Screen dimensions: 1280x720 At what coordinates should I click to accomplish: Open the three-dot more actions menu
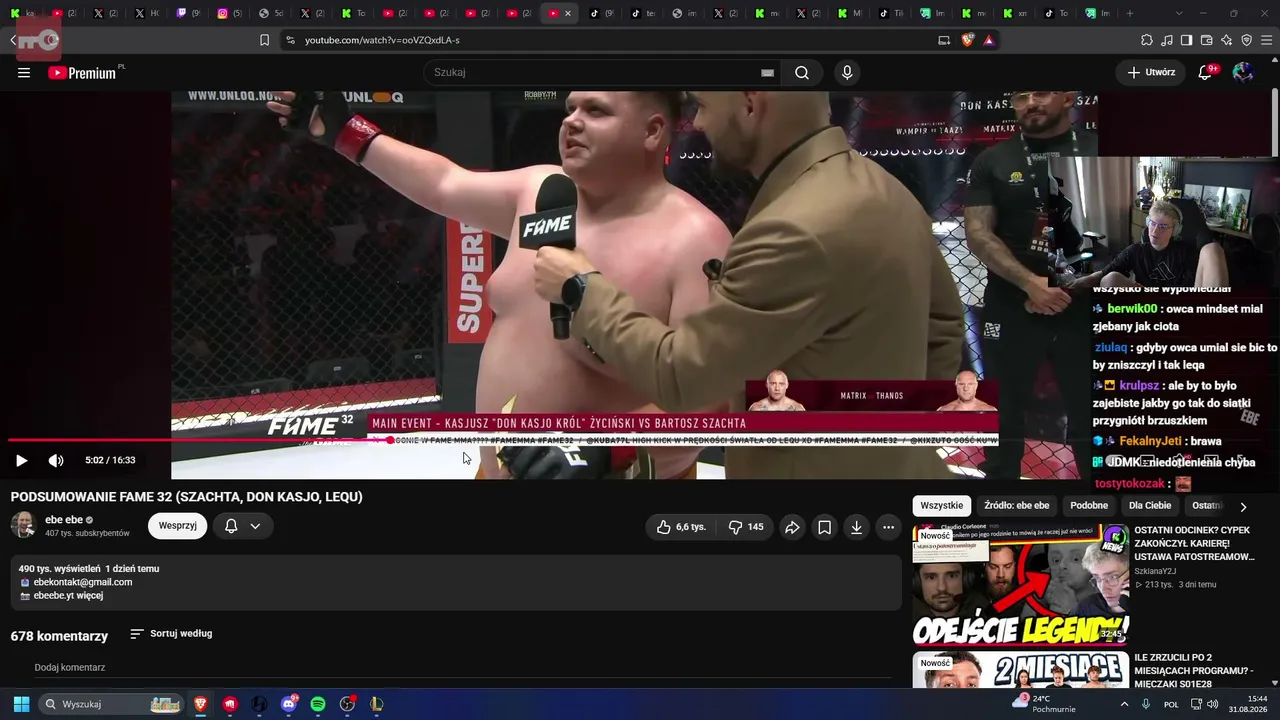[x=888, y=527]
